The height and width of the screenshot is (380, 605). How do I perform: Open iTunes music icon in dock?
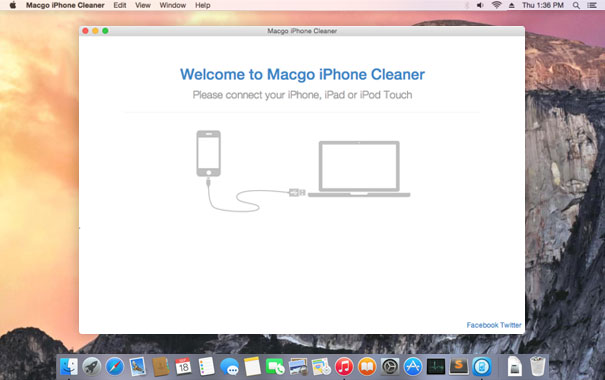point(344,366)
